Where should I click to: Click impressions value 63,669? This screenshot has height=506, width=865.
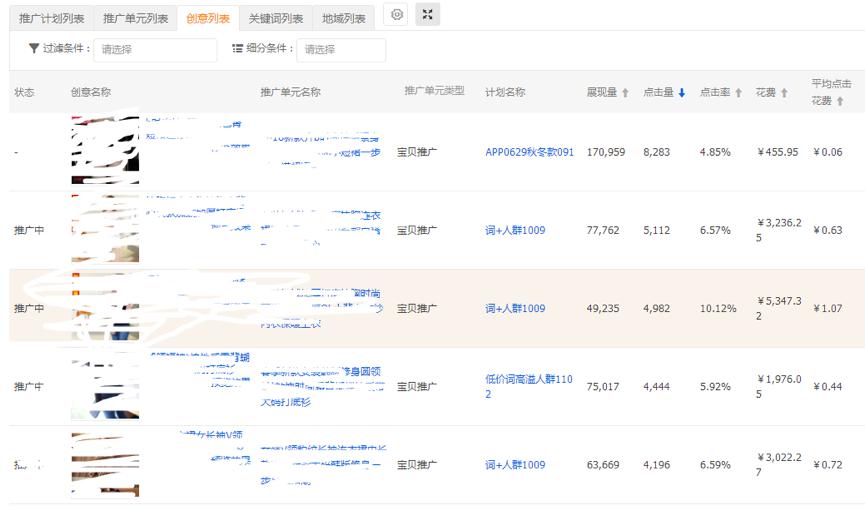tap(603, 465)
